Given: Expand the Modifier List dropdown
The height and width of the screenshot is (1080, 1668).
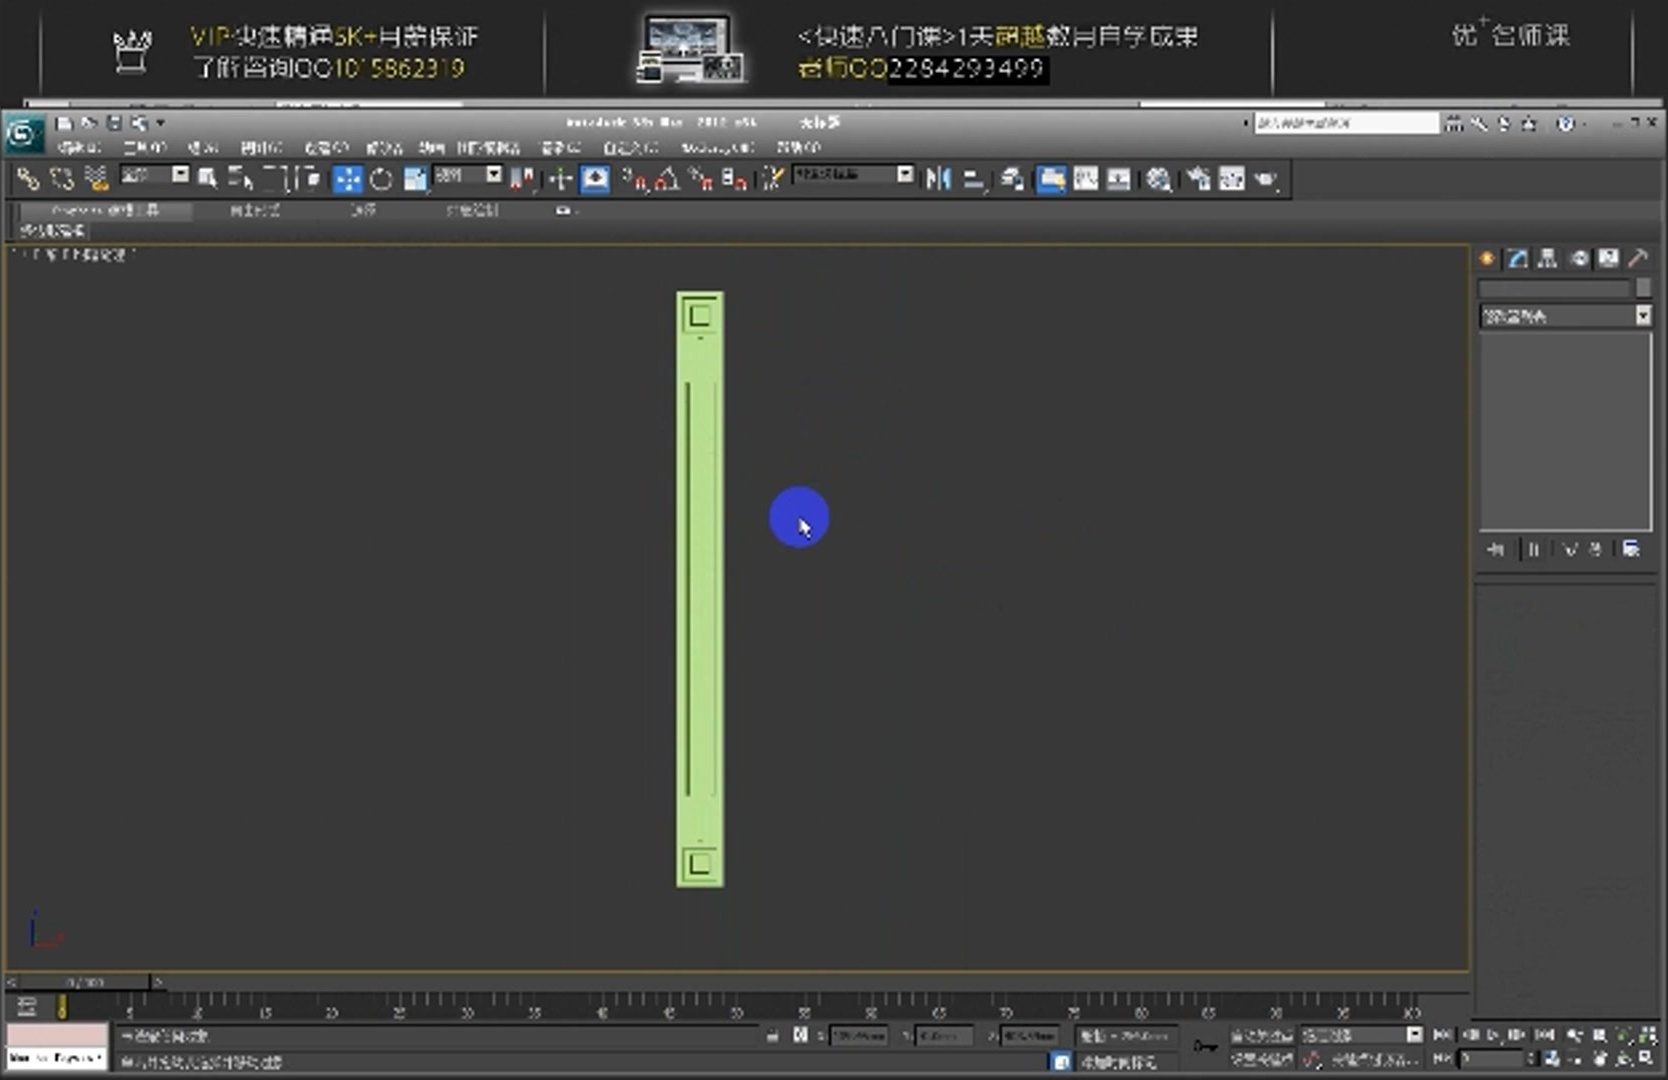Looking at the screenshot, I should [1565, 316].
